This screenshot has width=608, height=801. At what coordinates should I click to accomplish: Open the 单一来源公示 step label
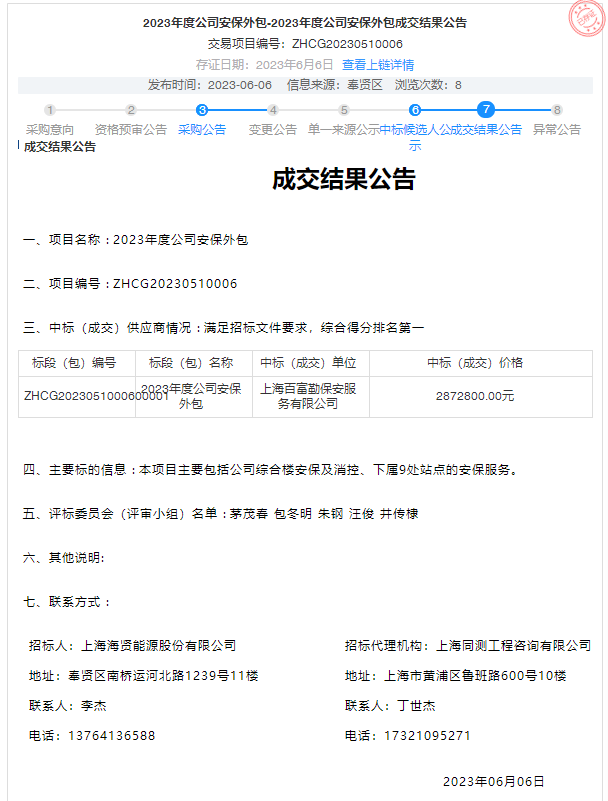point(344,130)
